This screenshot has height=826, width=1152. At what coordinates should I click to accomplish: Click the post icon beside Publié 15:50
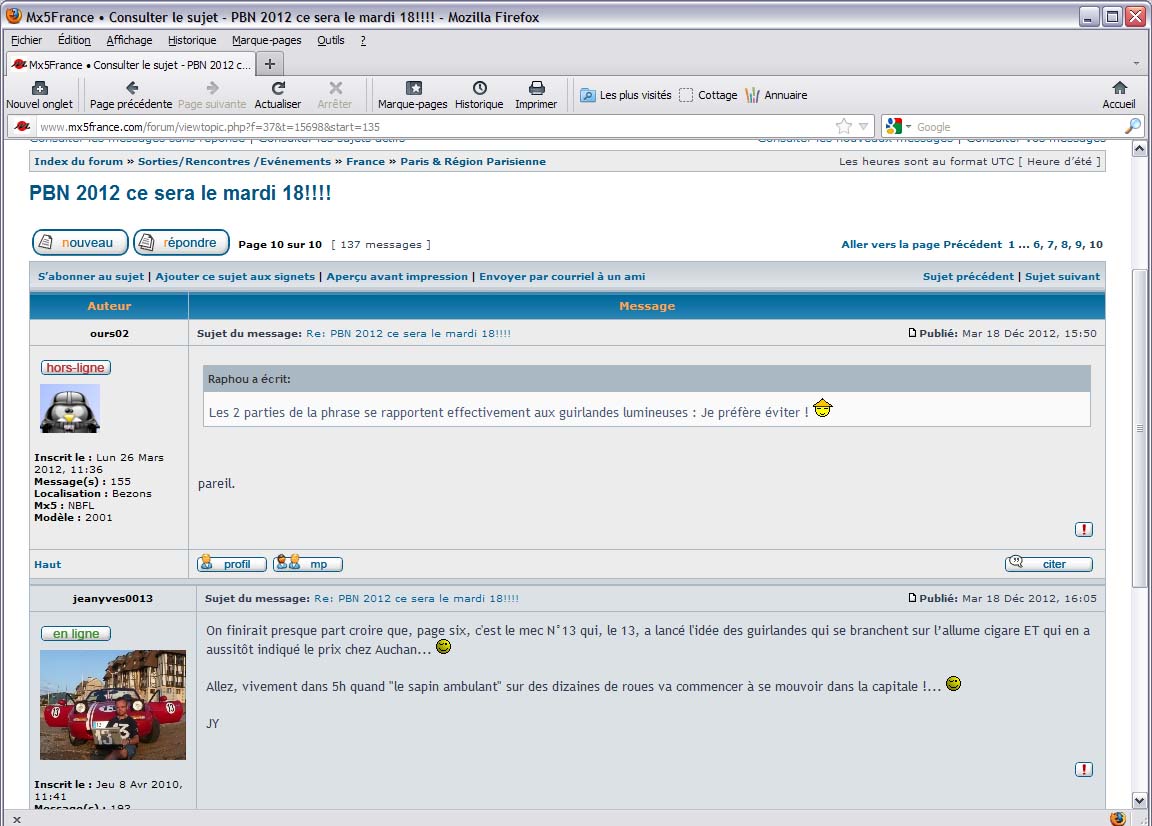912,333
